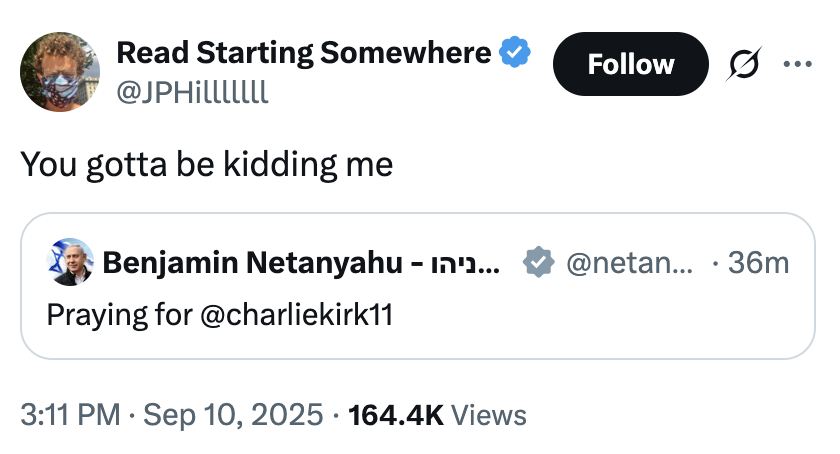Click Benjamin Netanyahu's avatar in quoted tweet
This screenshot has width=840, height=454.
(70, 263)
